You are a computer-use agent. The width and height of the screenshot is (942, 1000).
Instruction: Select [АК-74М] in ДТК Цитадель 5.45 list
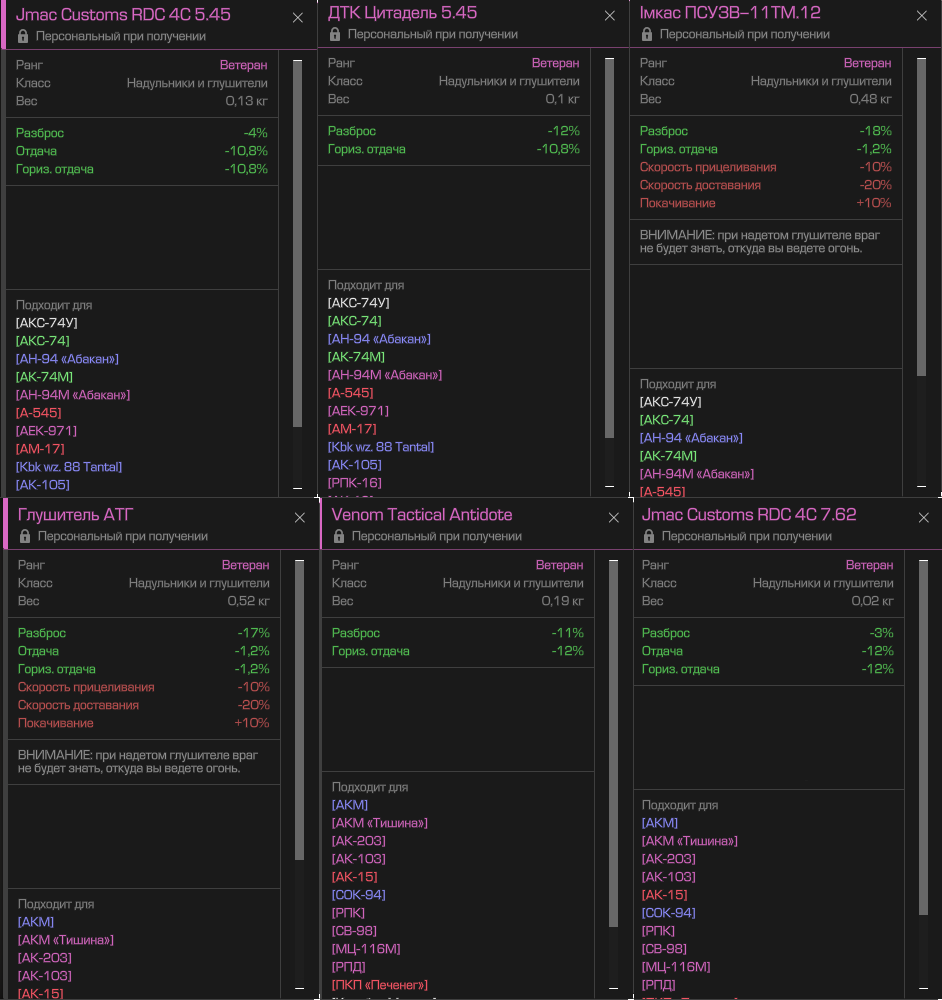357,357
